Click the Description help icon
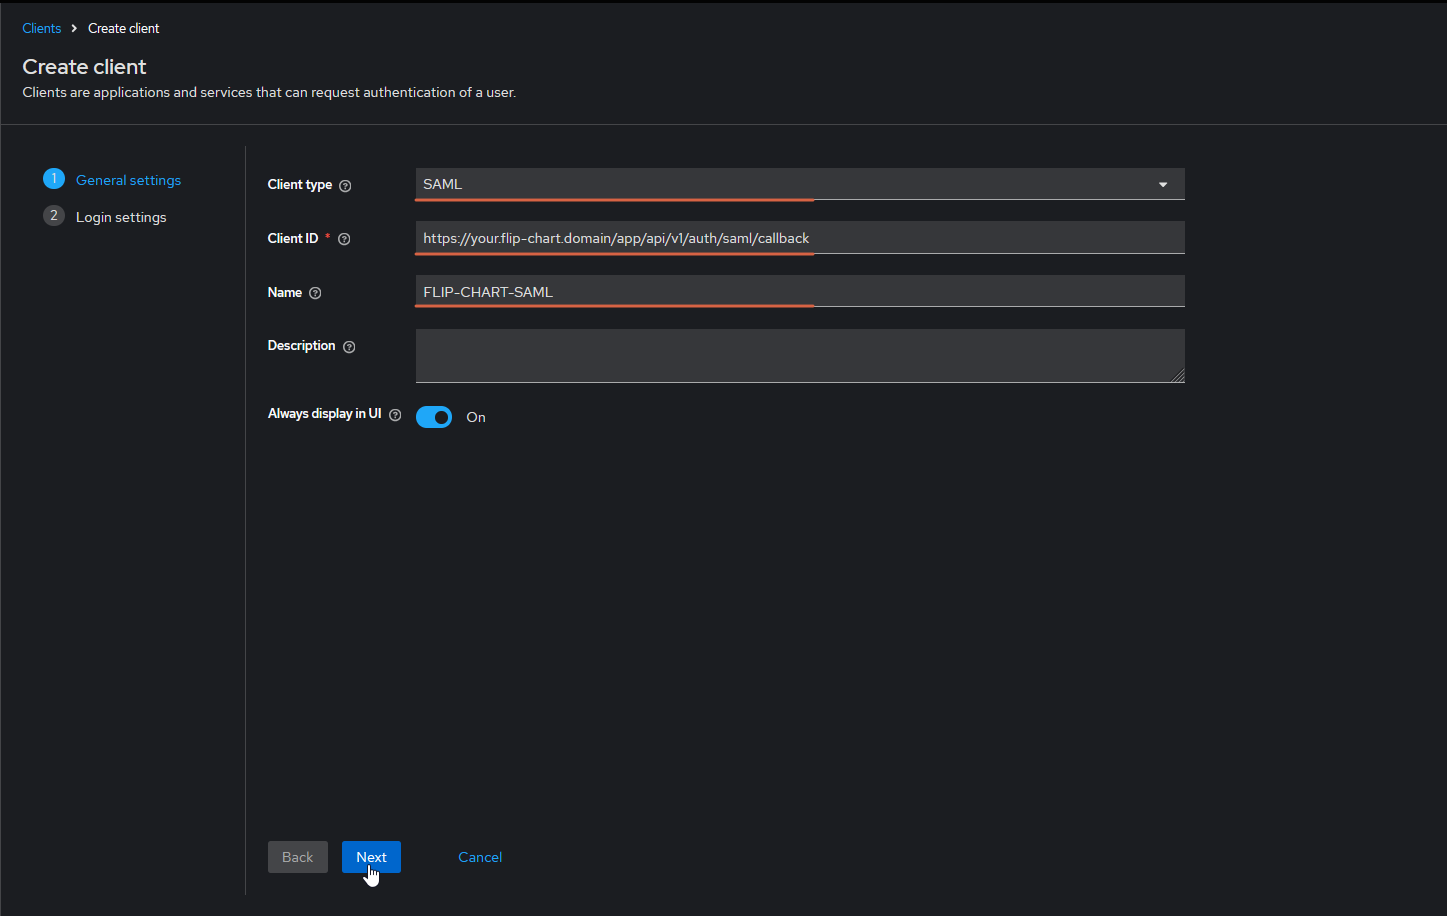1447x916 pixels. [x=349, y=347]
